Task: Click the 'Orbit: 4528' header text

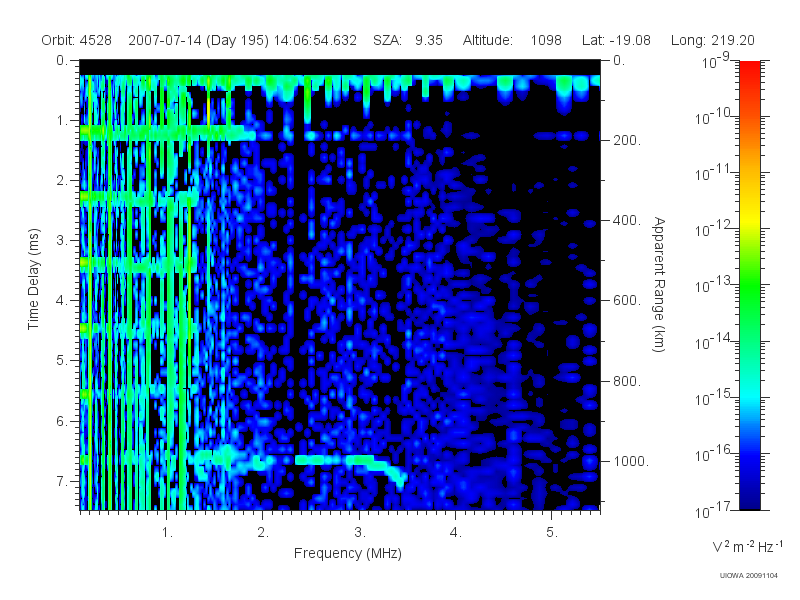Action: coord(77,40)
